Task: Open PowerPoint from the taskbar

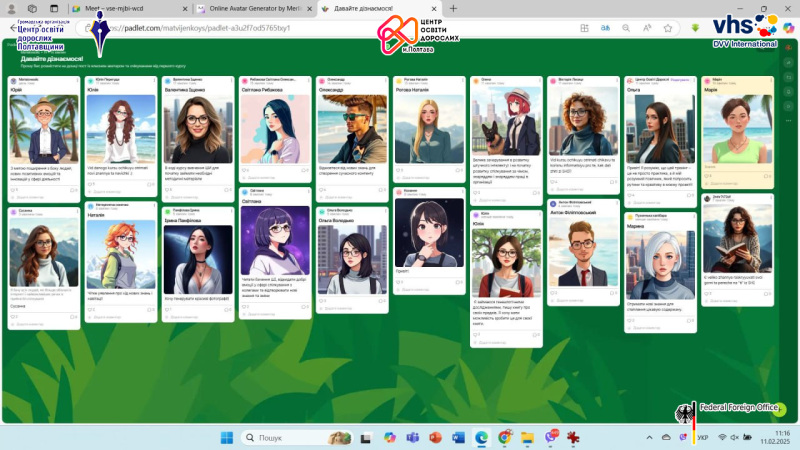Action: tap(435, 438)
